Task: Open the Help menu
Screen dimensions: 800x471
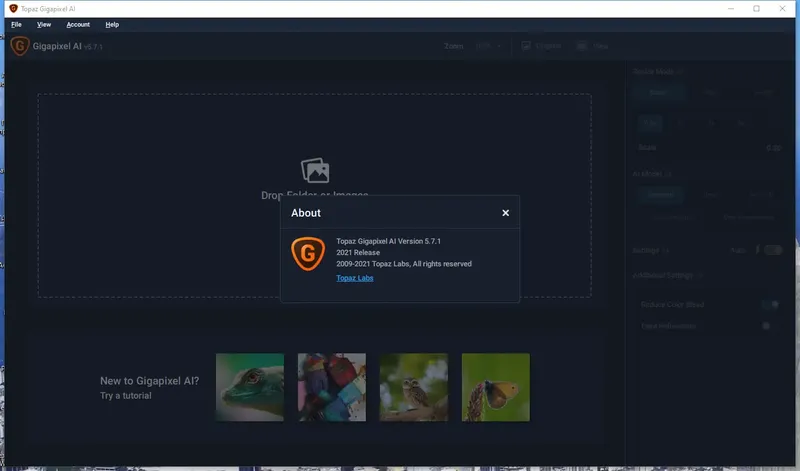Action: tap(112, 24)
